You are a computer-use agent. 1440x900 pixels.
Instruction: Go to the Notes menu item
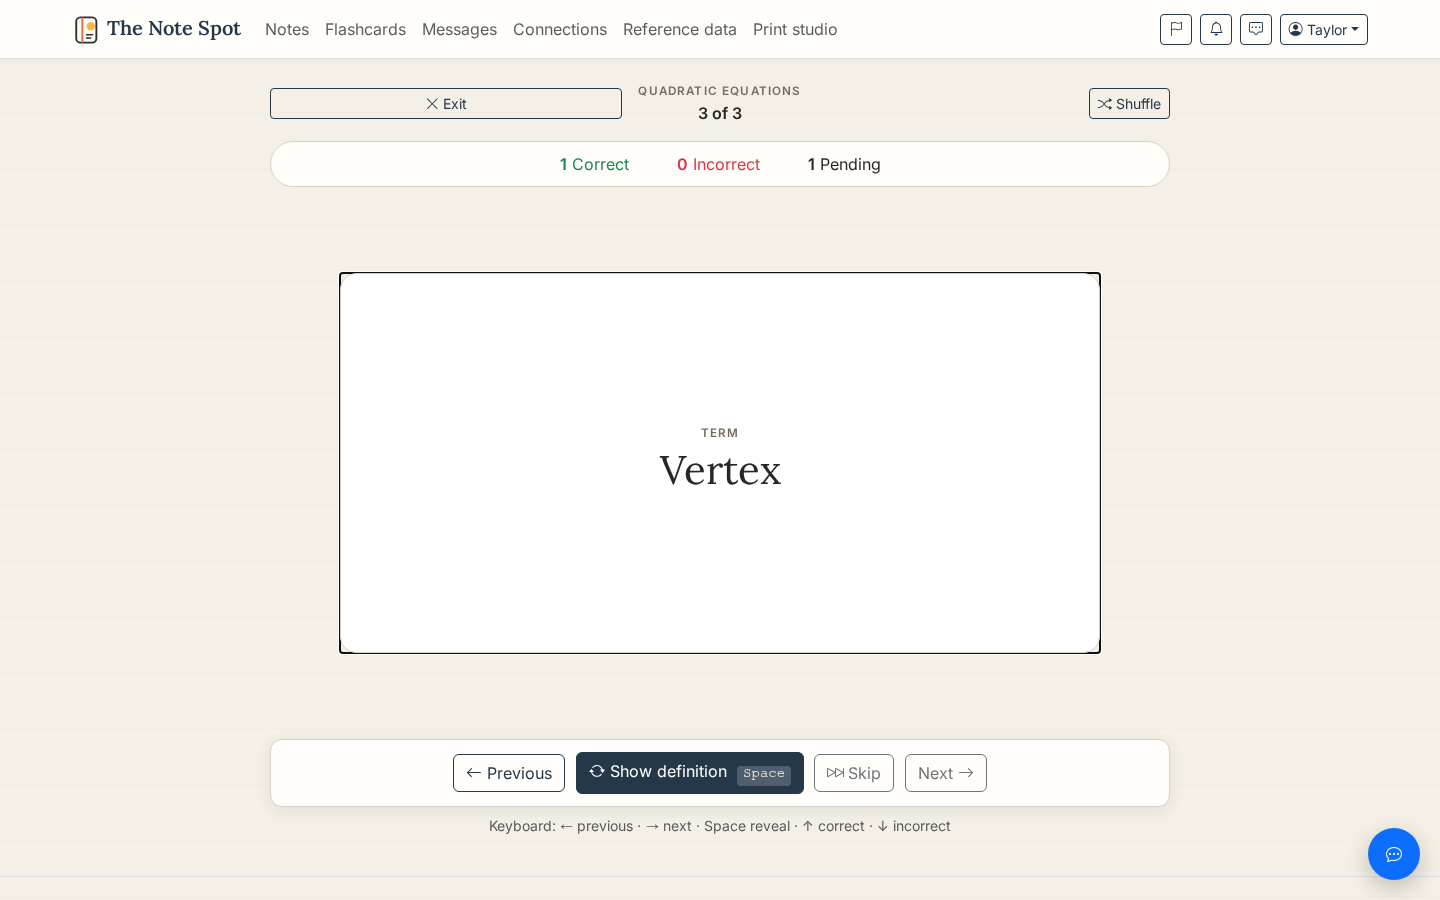[x=287, y=29]
